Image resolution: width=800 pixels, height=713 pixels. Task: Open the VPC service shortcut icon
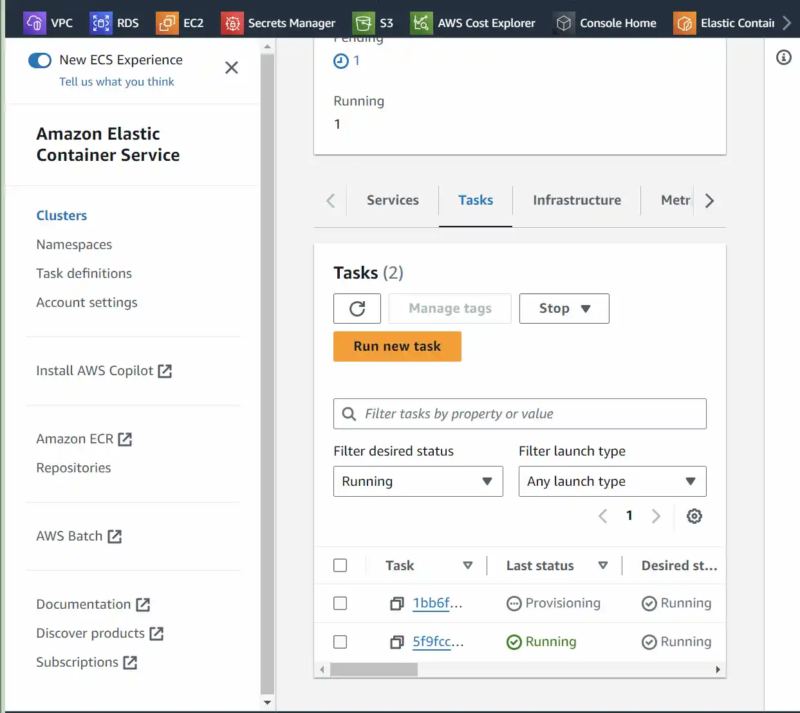click(34, 23)
